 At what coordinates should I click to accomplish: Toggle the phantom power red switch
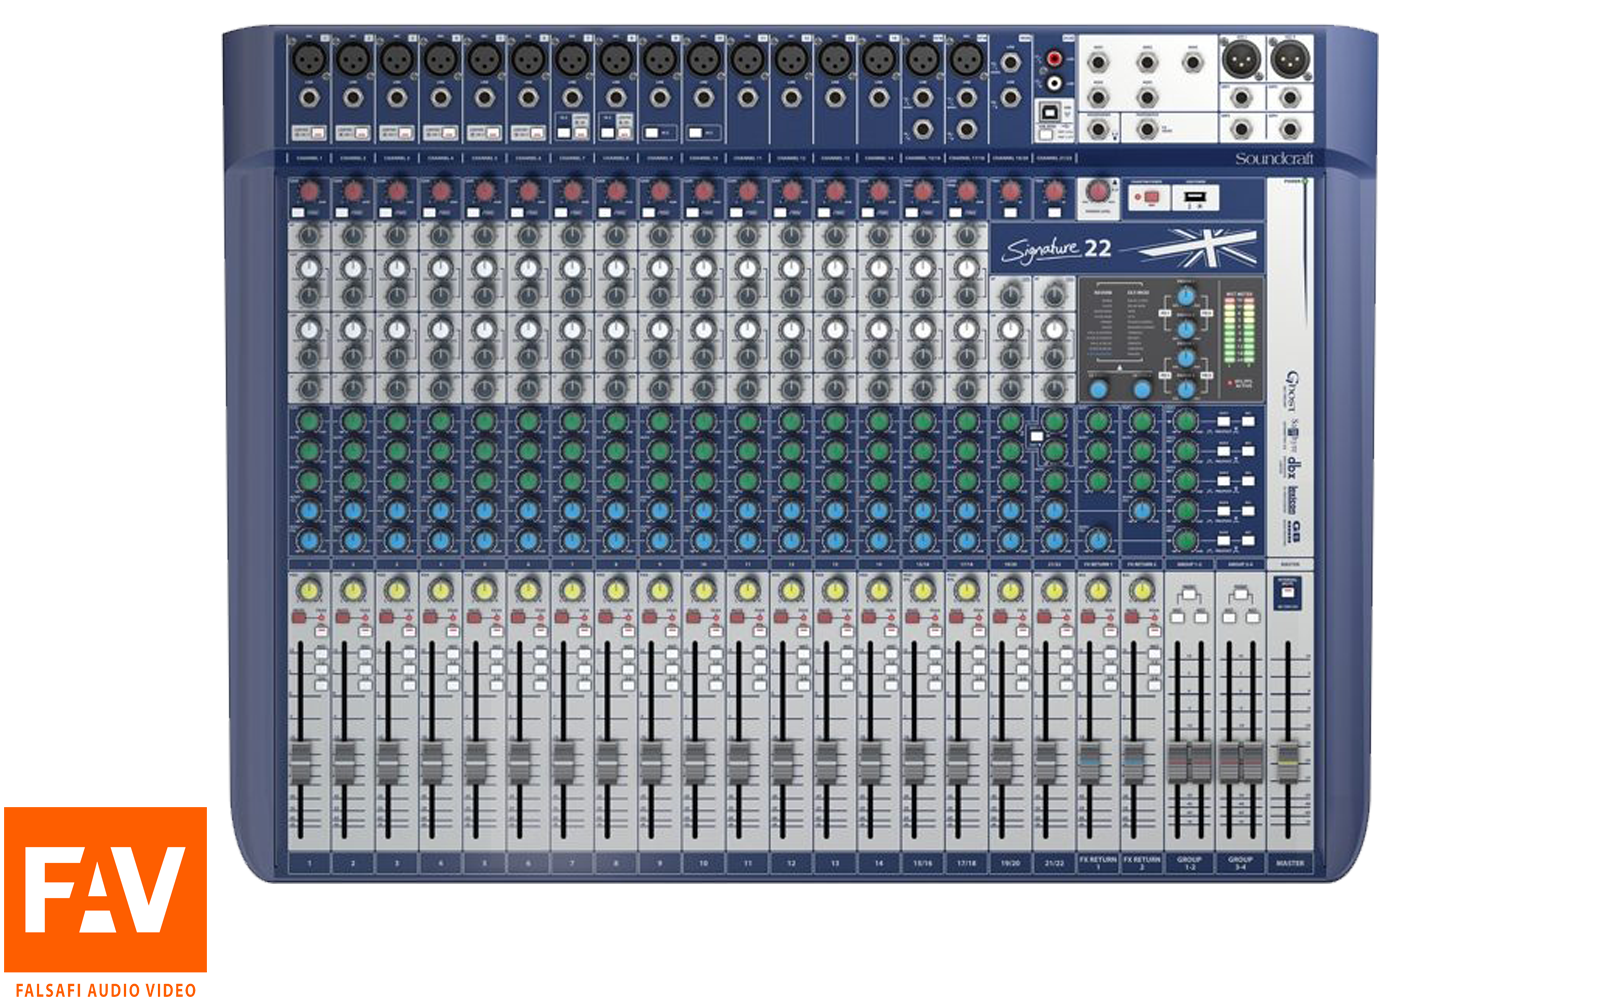click(x=1150, y=197)
